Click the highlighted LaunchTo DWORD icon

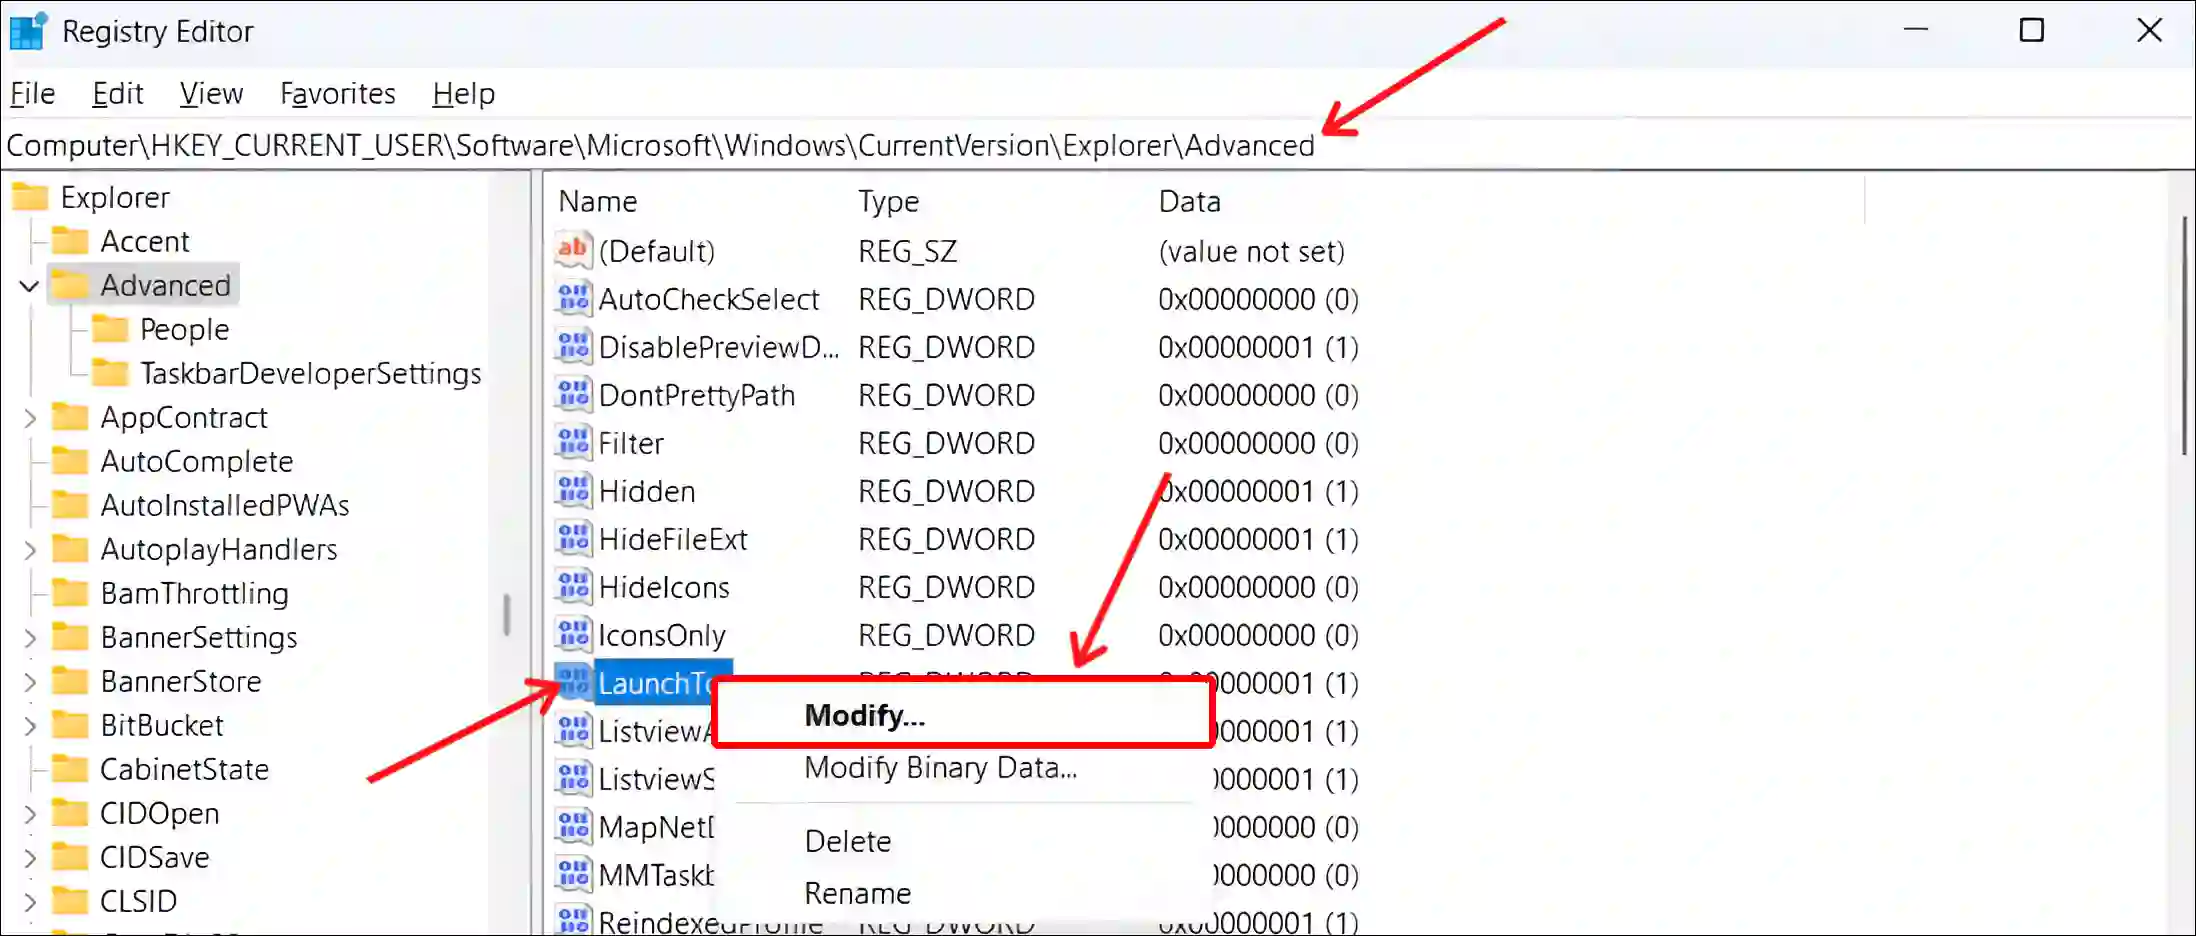coord(573,682)
